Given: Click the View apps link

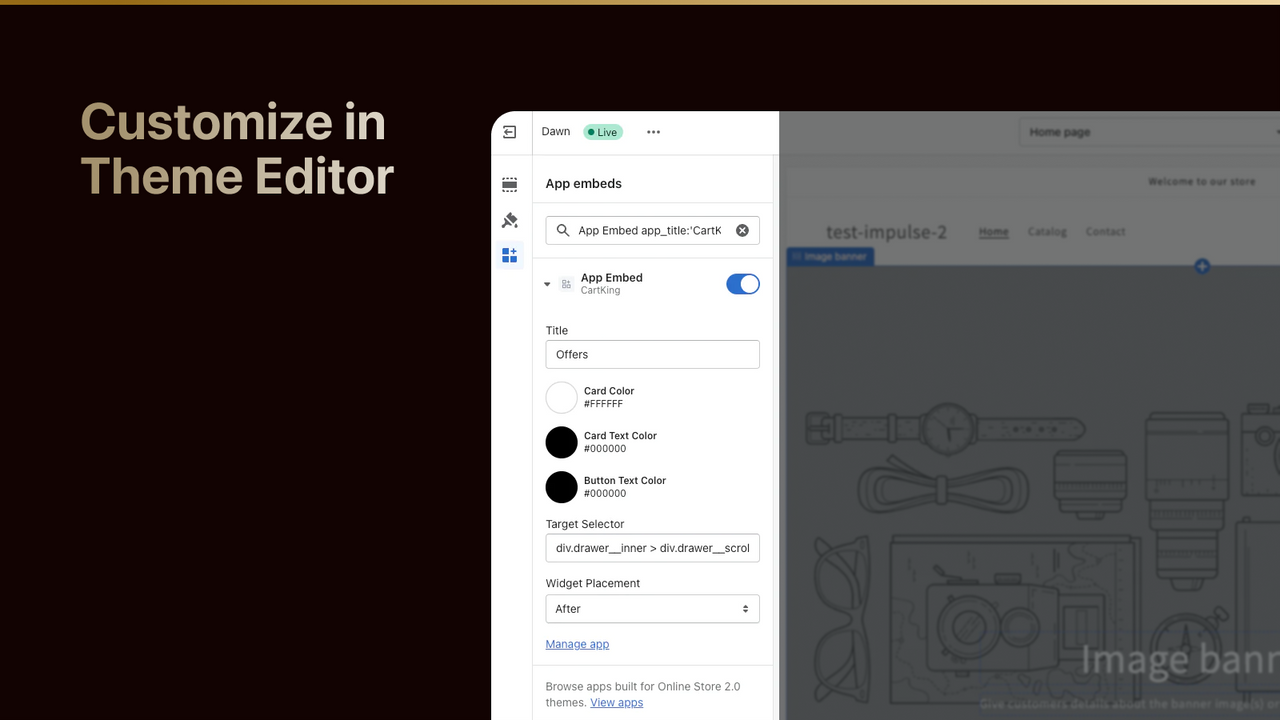Looking at the screenshot, I should click(x=616, y=702).
